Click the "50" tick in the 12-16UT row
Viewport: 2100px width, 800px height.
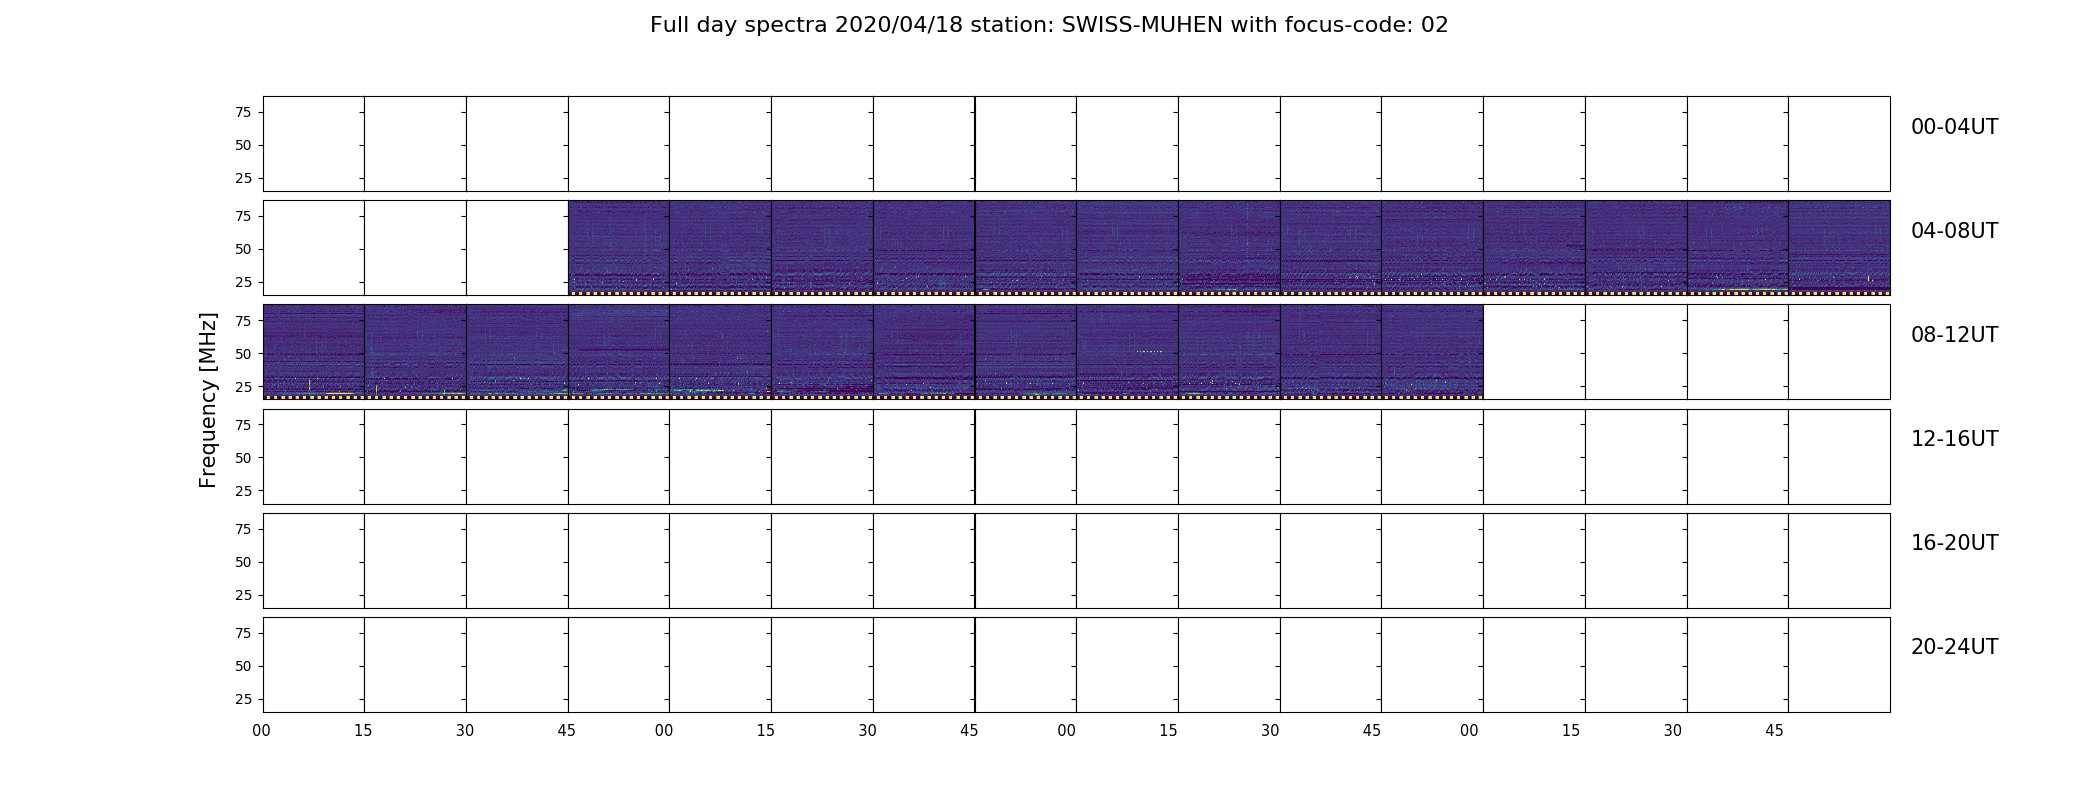(243, 457)
